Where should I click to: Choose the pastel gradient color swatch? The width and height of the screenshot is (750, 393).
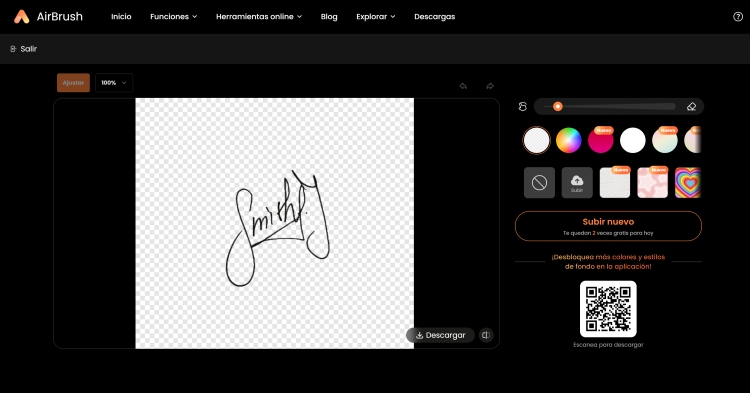(x=665, y=141)
